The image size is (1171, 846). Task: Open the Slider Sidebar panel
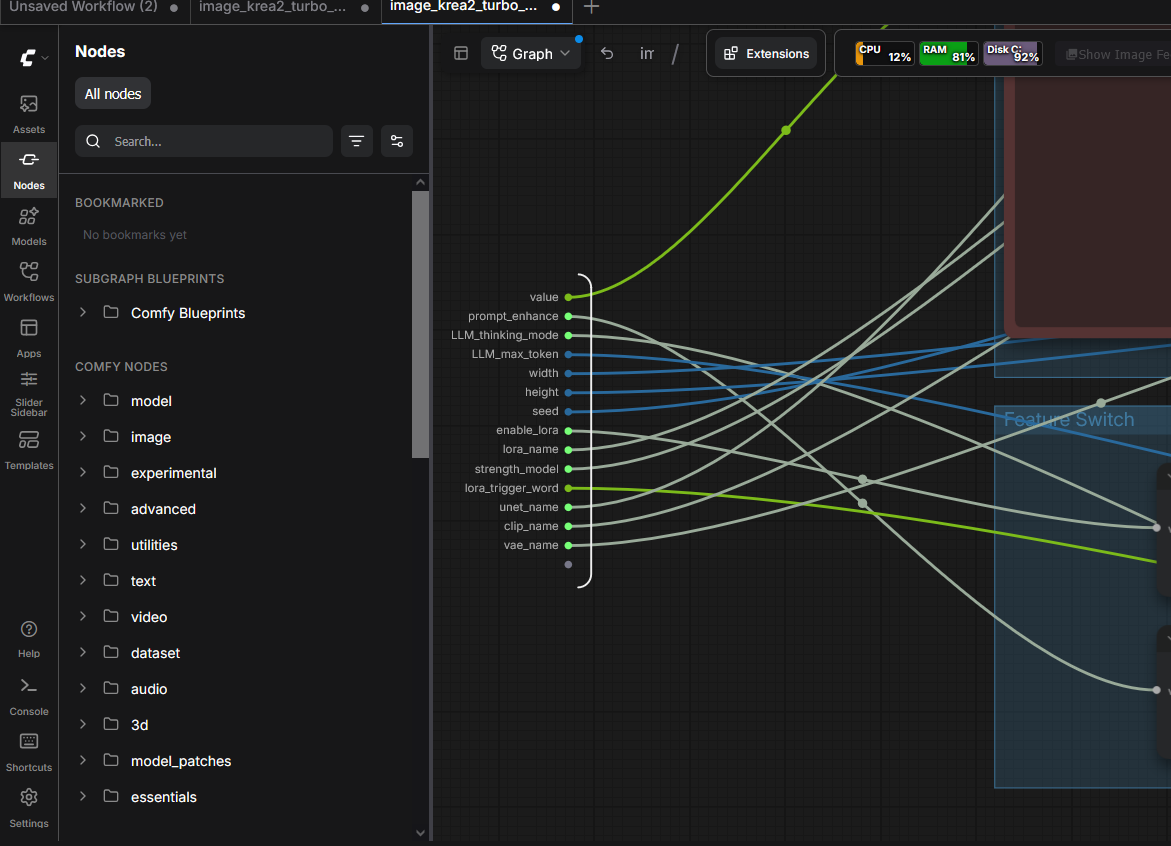[x=29, y=394]
